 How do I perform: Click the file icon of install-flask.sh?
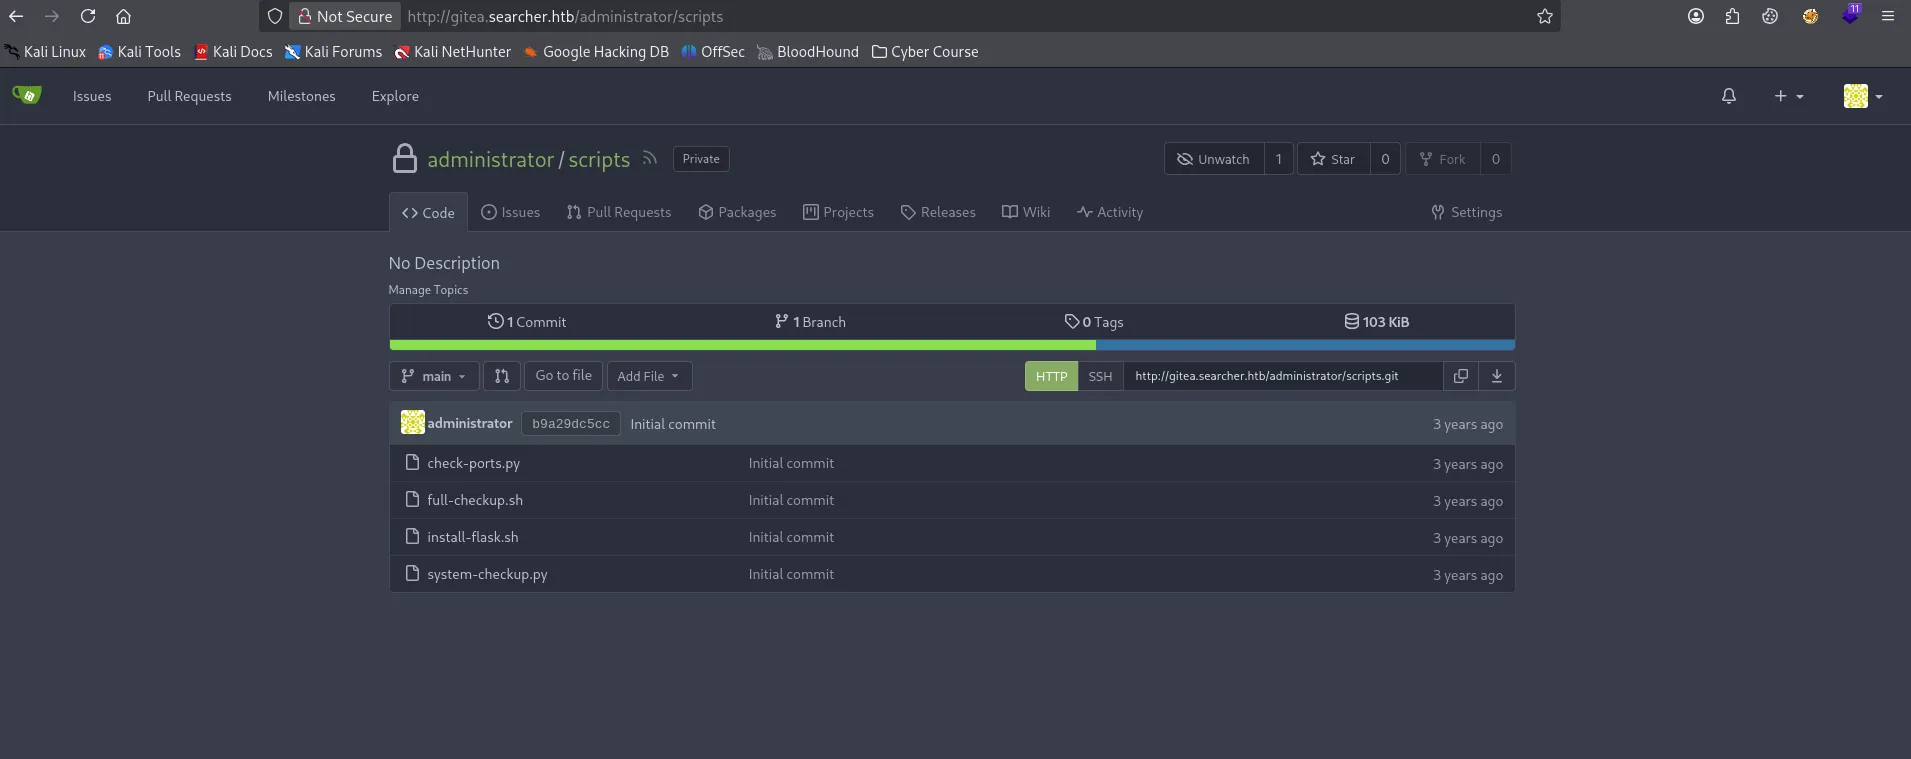pos(412,536)
